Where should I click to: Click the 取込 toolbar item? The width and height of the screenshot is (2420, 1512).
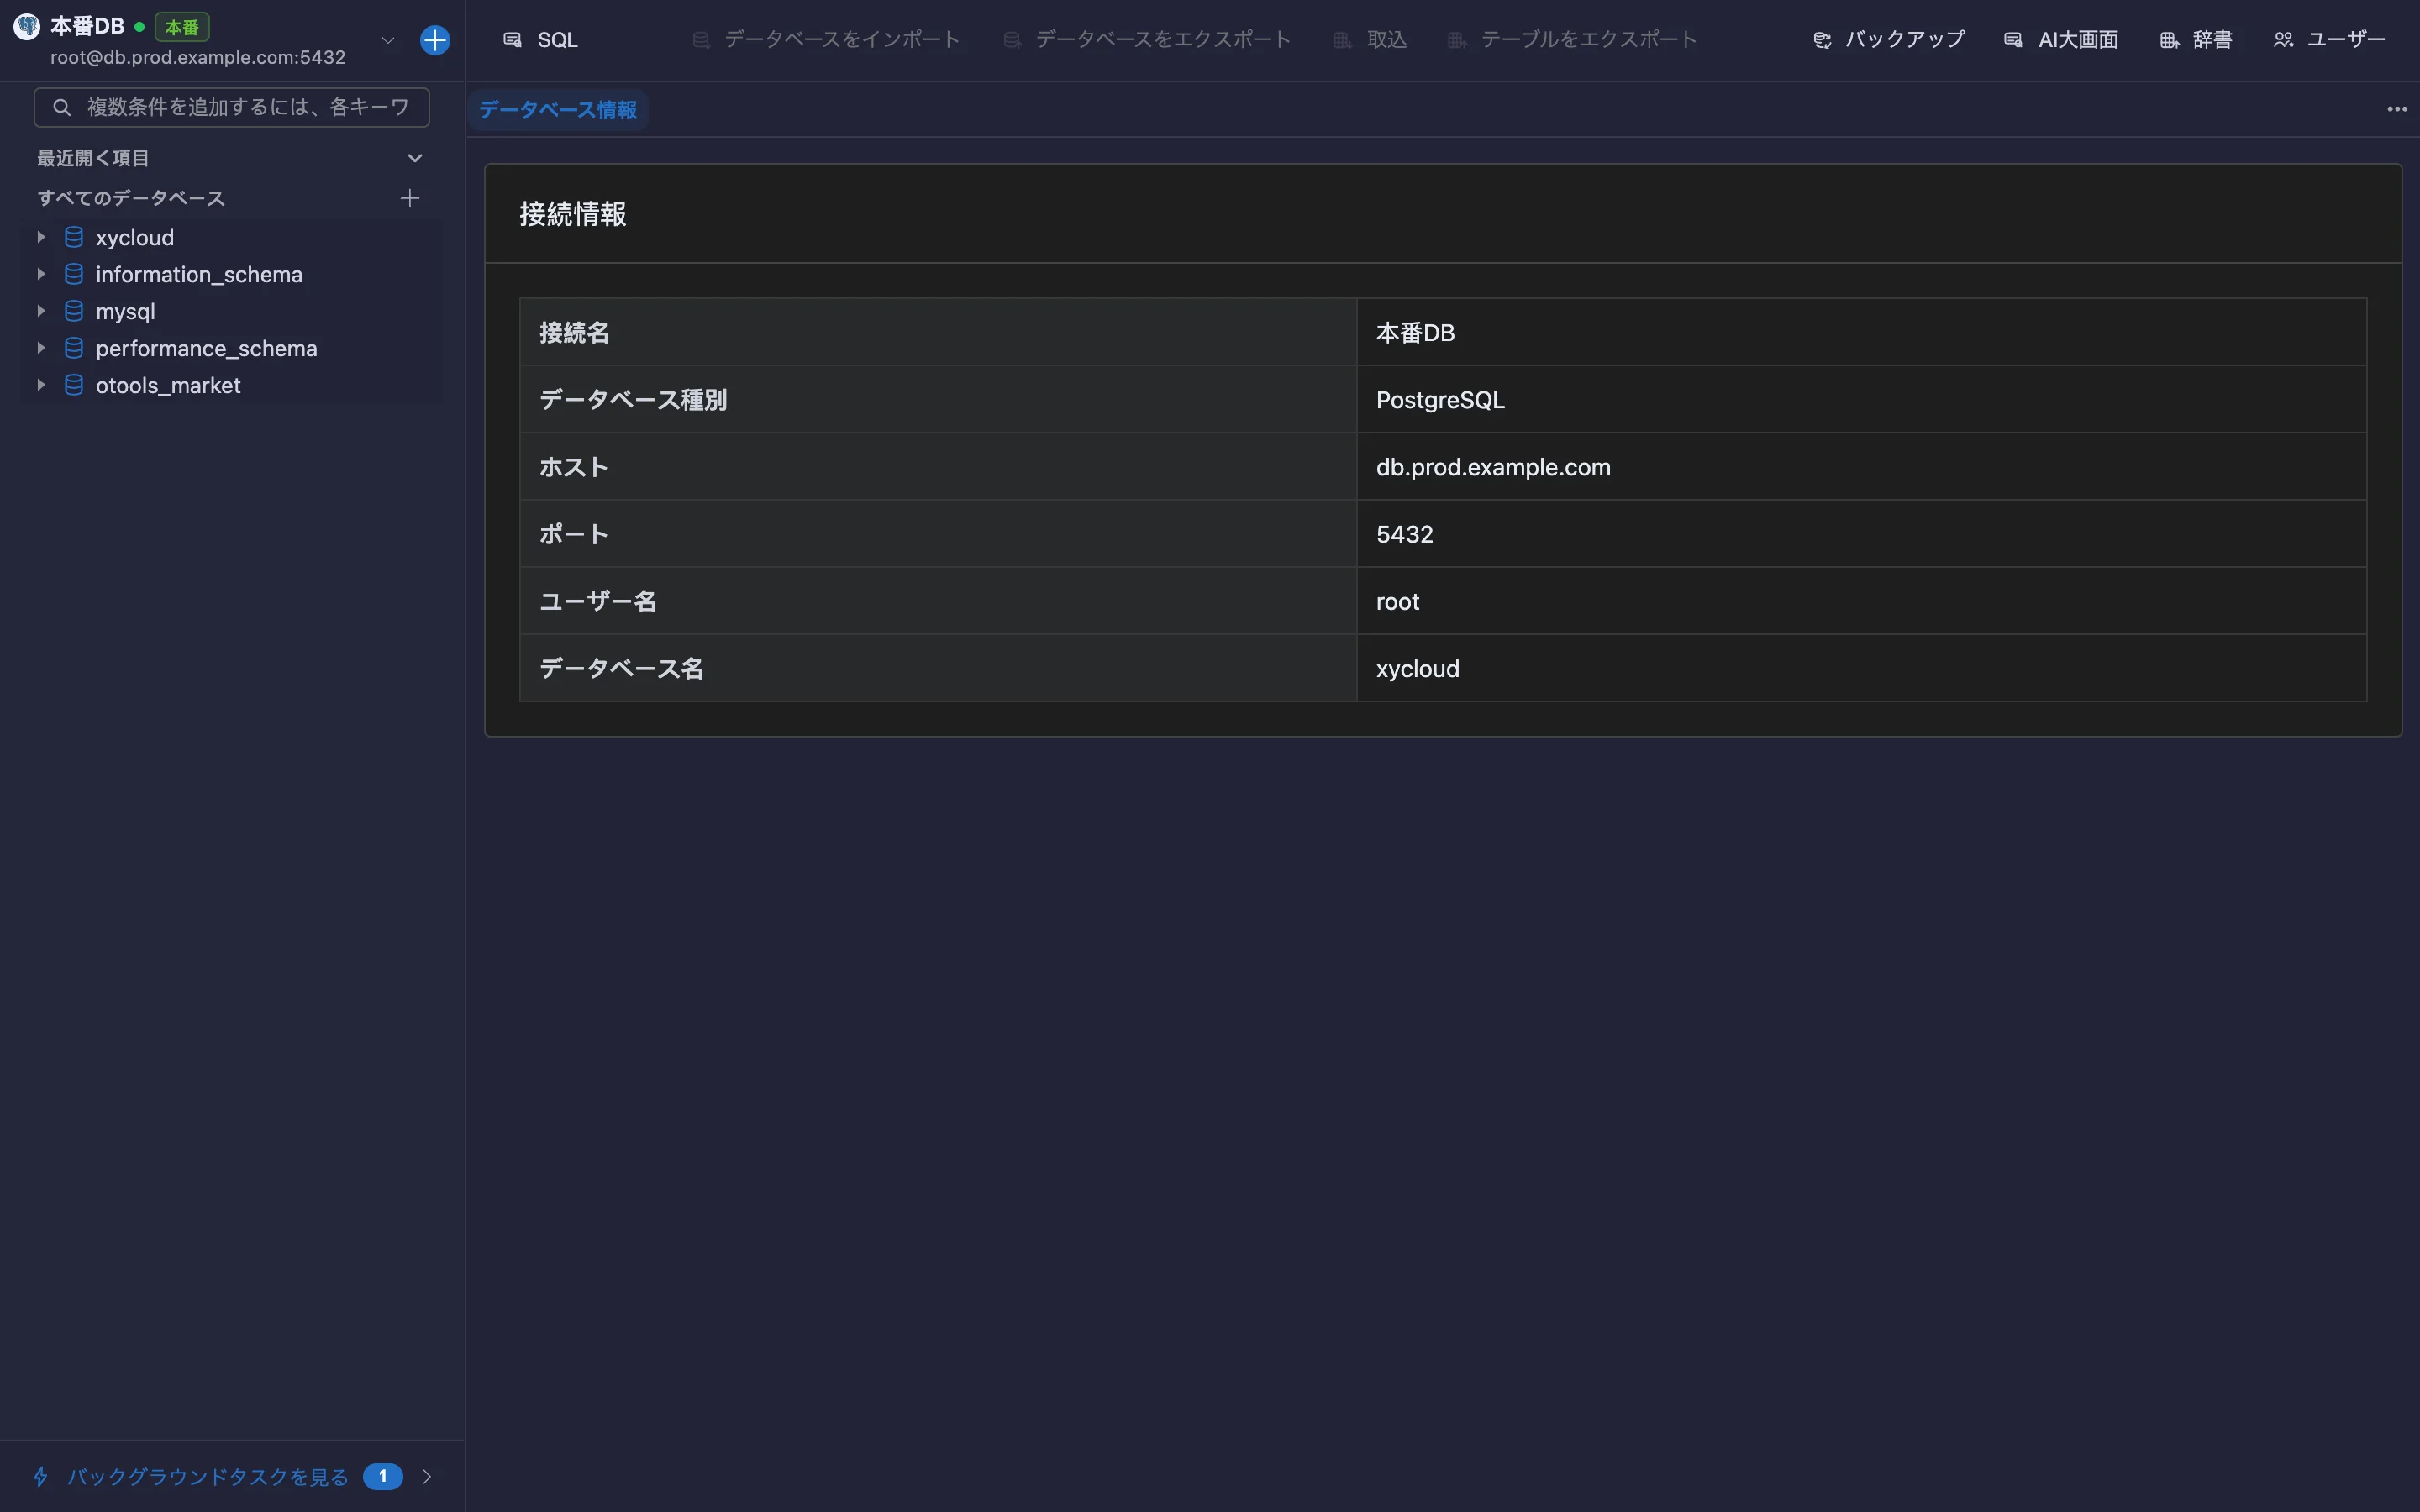click(1370, 40)
